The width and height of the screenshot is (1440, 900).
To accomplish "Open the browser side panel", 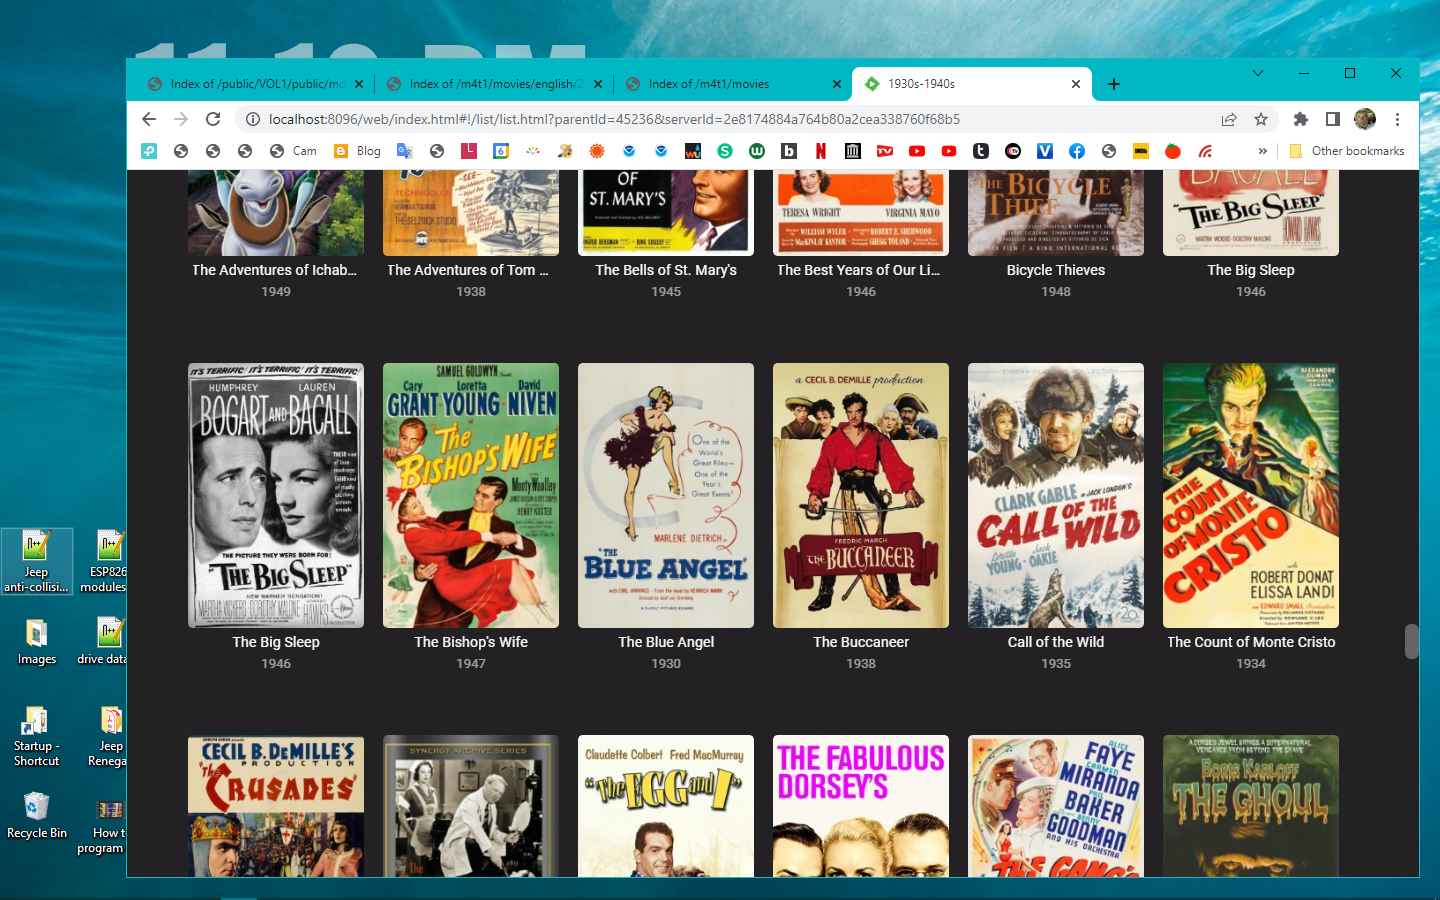I will [x=1332, y=119].
